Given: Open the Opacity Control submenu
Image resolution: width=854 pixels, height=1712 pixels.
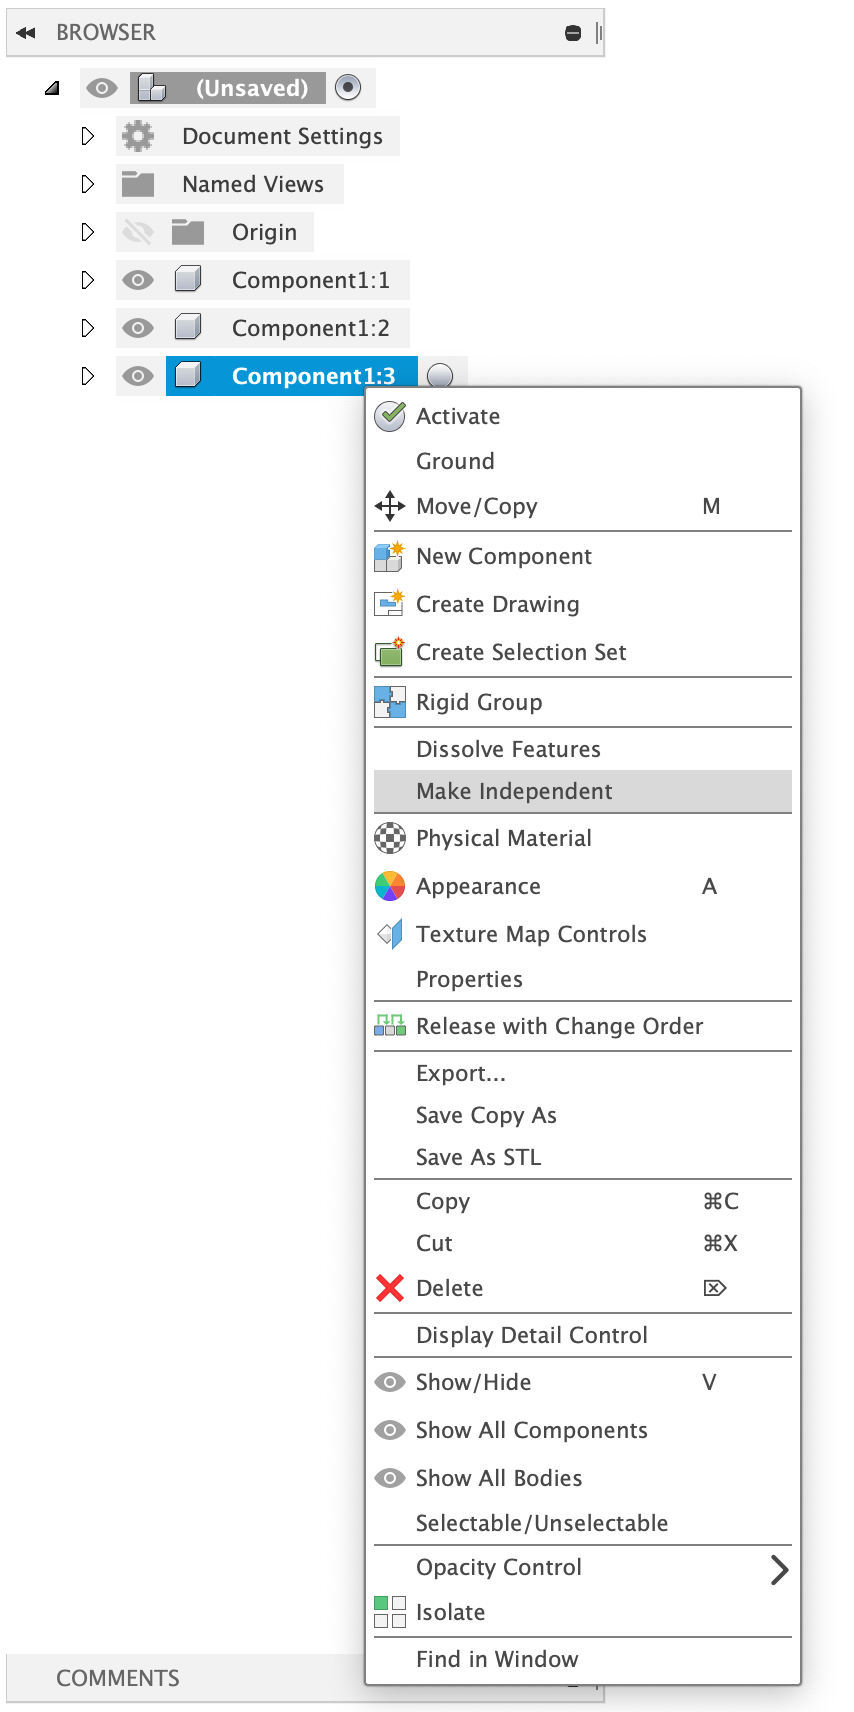Looking at the screenshot, I should [498, 1567].
